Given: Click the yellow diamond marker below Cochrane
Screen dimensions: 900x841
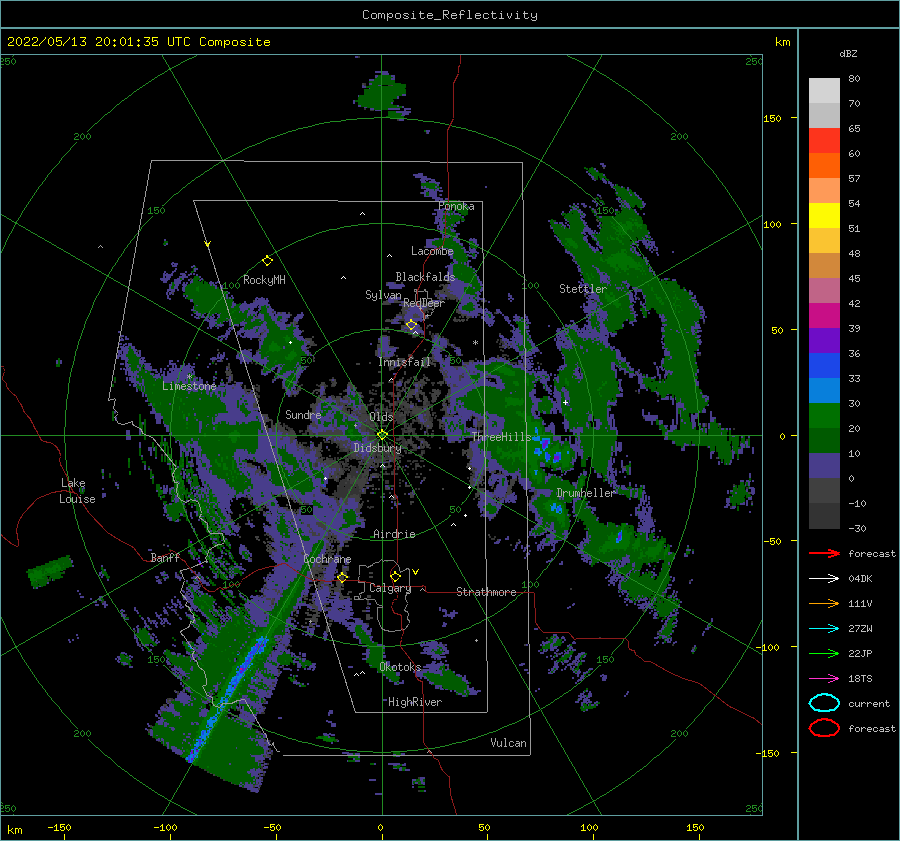Looking at the screenshot, I should [x=342, y=577].
